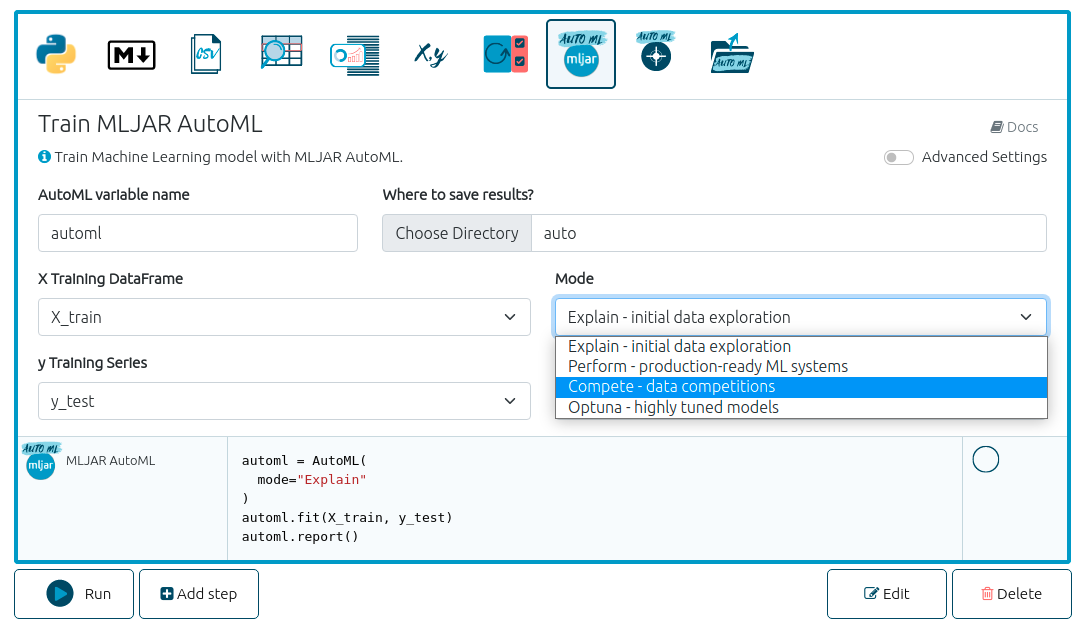The image size is (1084, 631).
Task: Click the 'Where to save results?' label
Action: (458, 195)
